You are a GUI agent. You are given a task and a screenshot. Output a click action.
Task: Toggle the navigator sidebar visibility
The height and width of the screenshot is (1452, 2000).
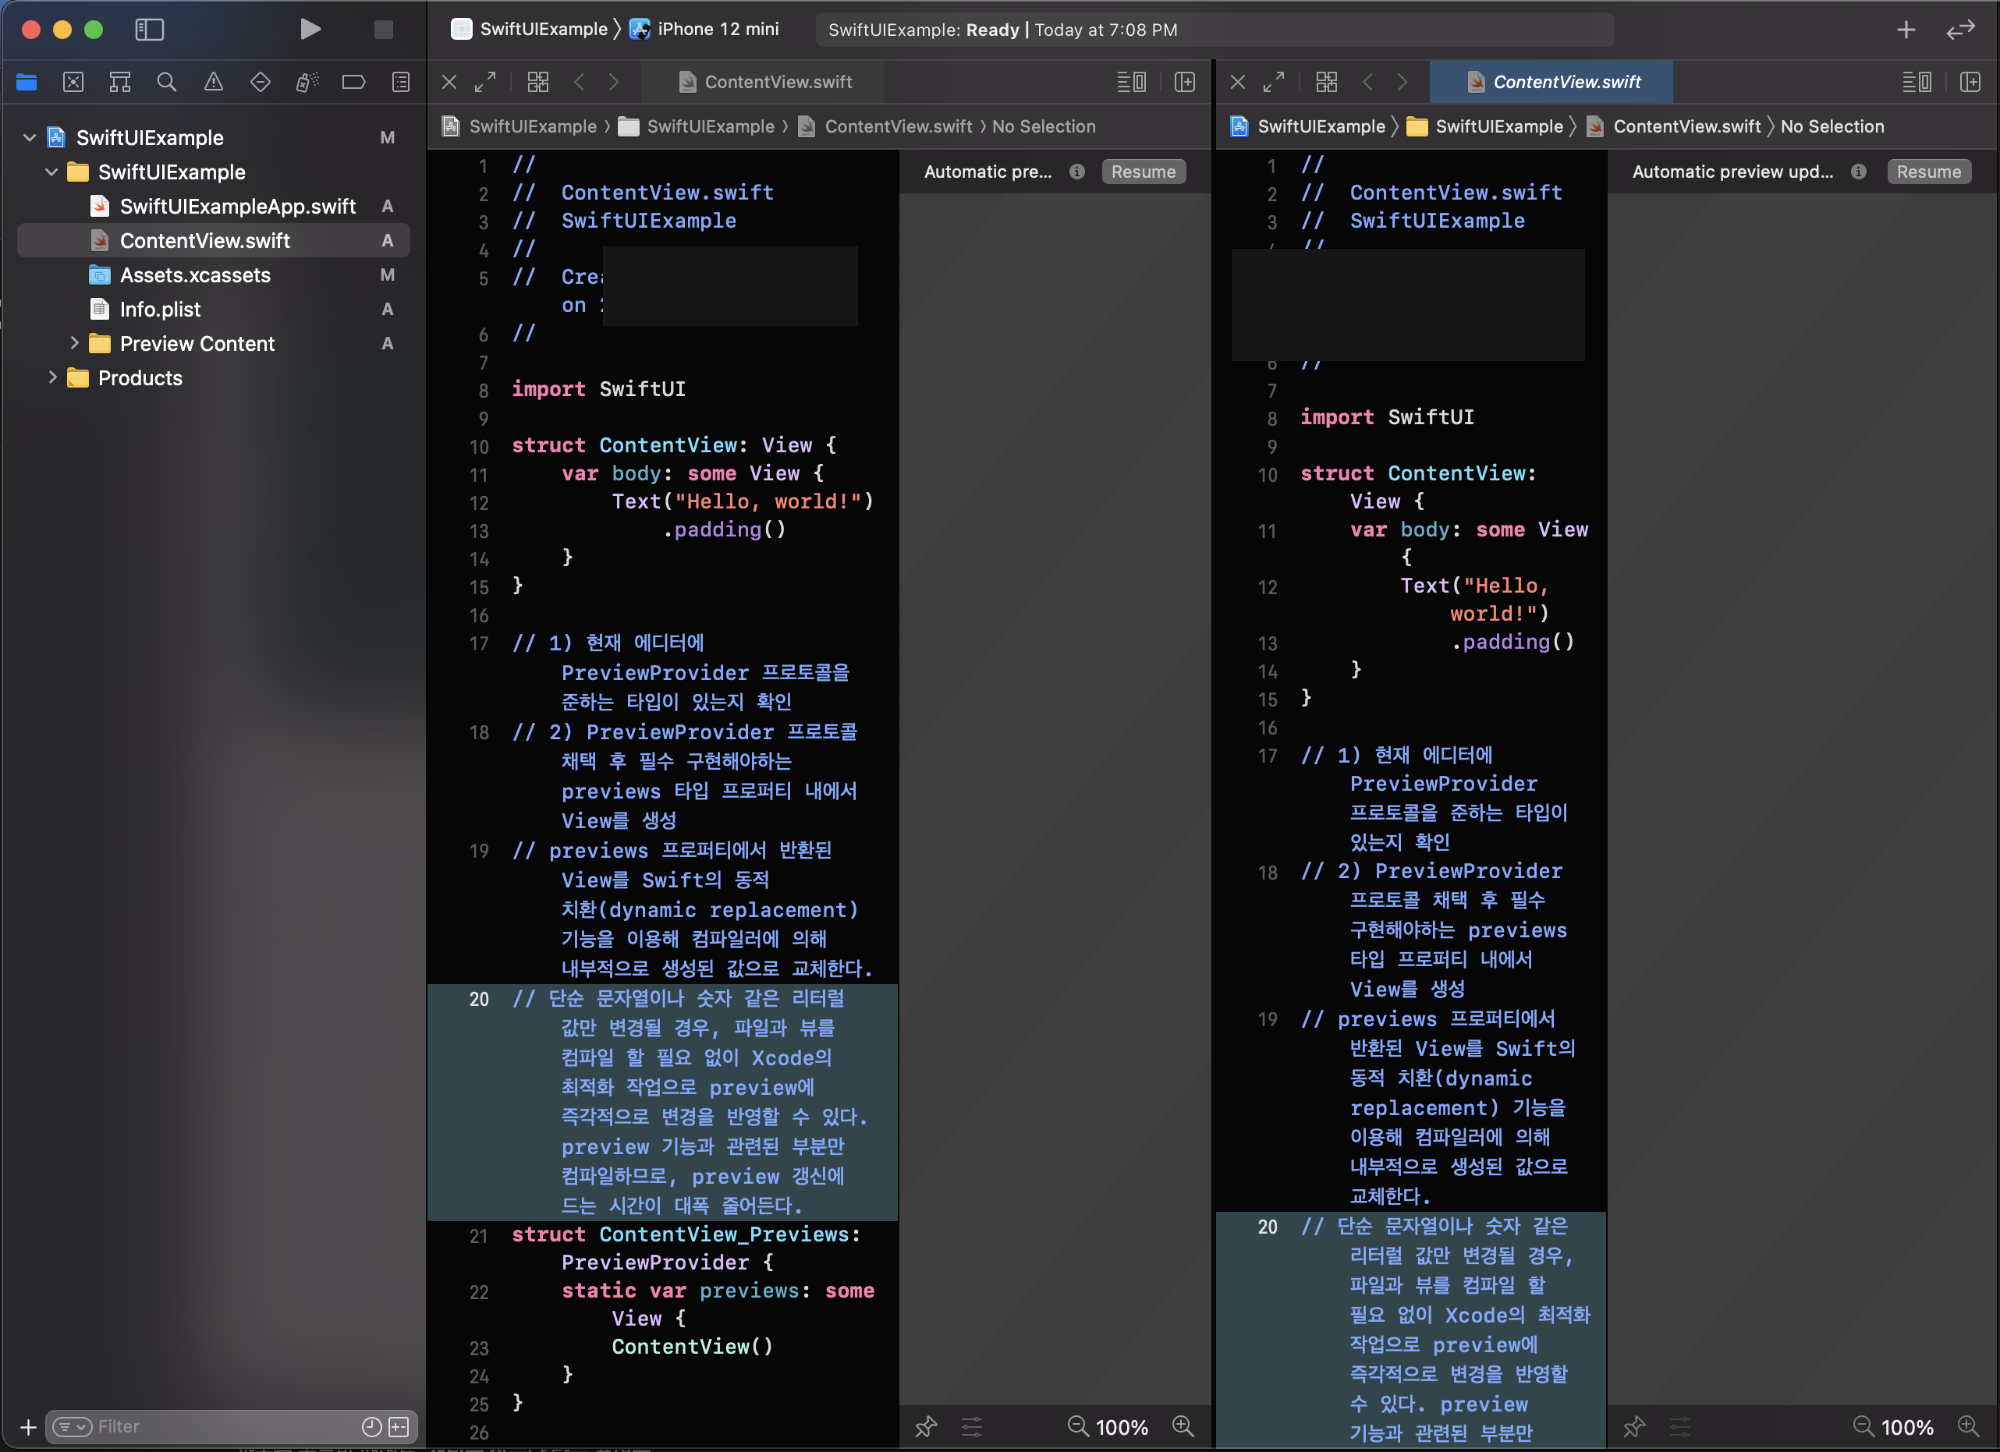149,29
